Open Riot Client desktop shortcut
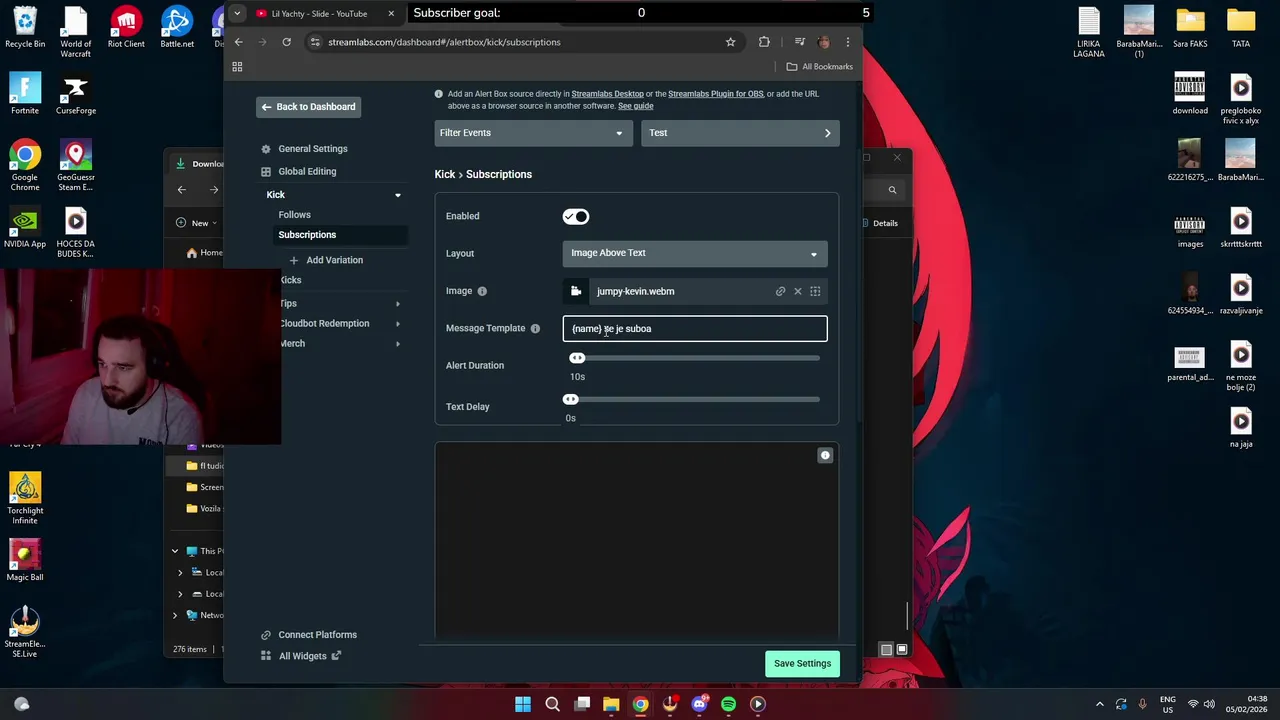Screen dimensions: 1280x720 tap(126, 27)
